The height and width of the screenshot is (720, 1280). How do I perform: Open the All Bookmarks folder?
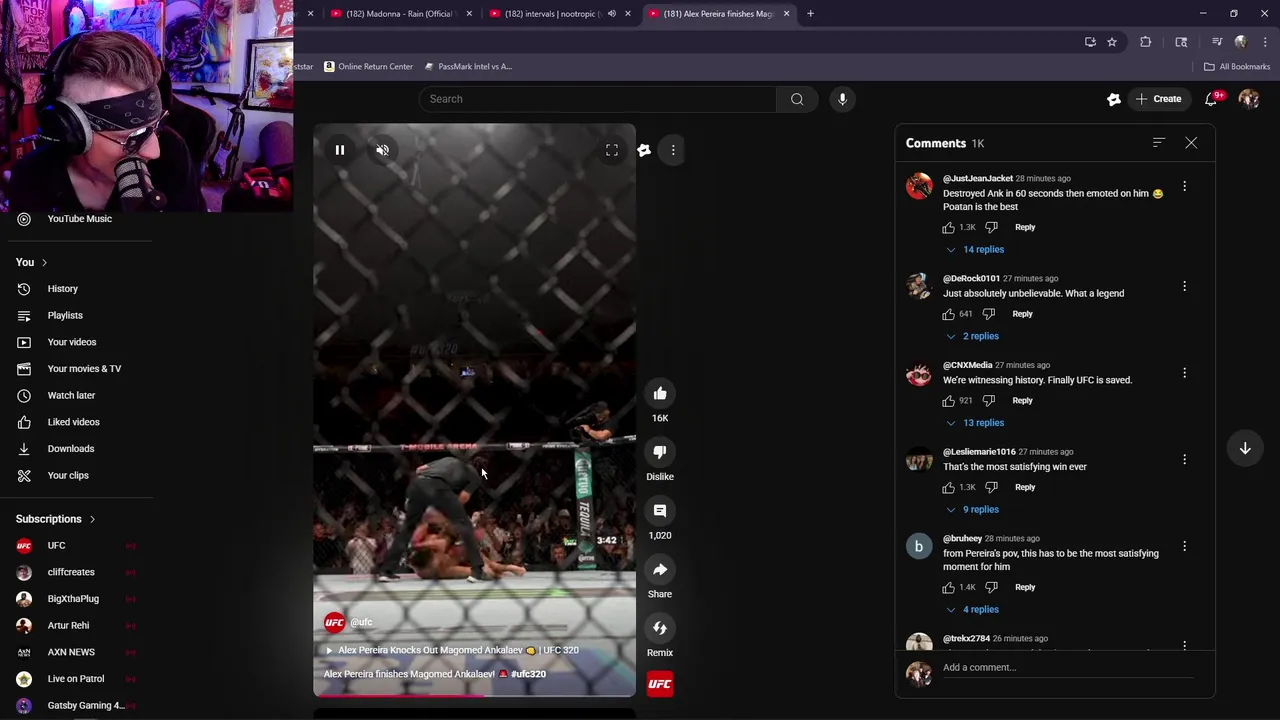(x=1237, y=67)
